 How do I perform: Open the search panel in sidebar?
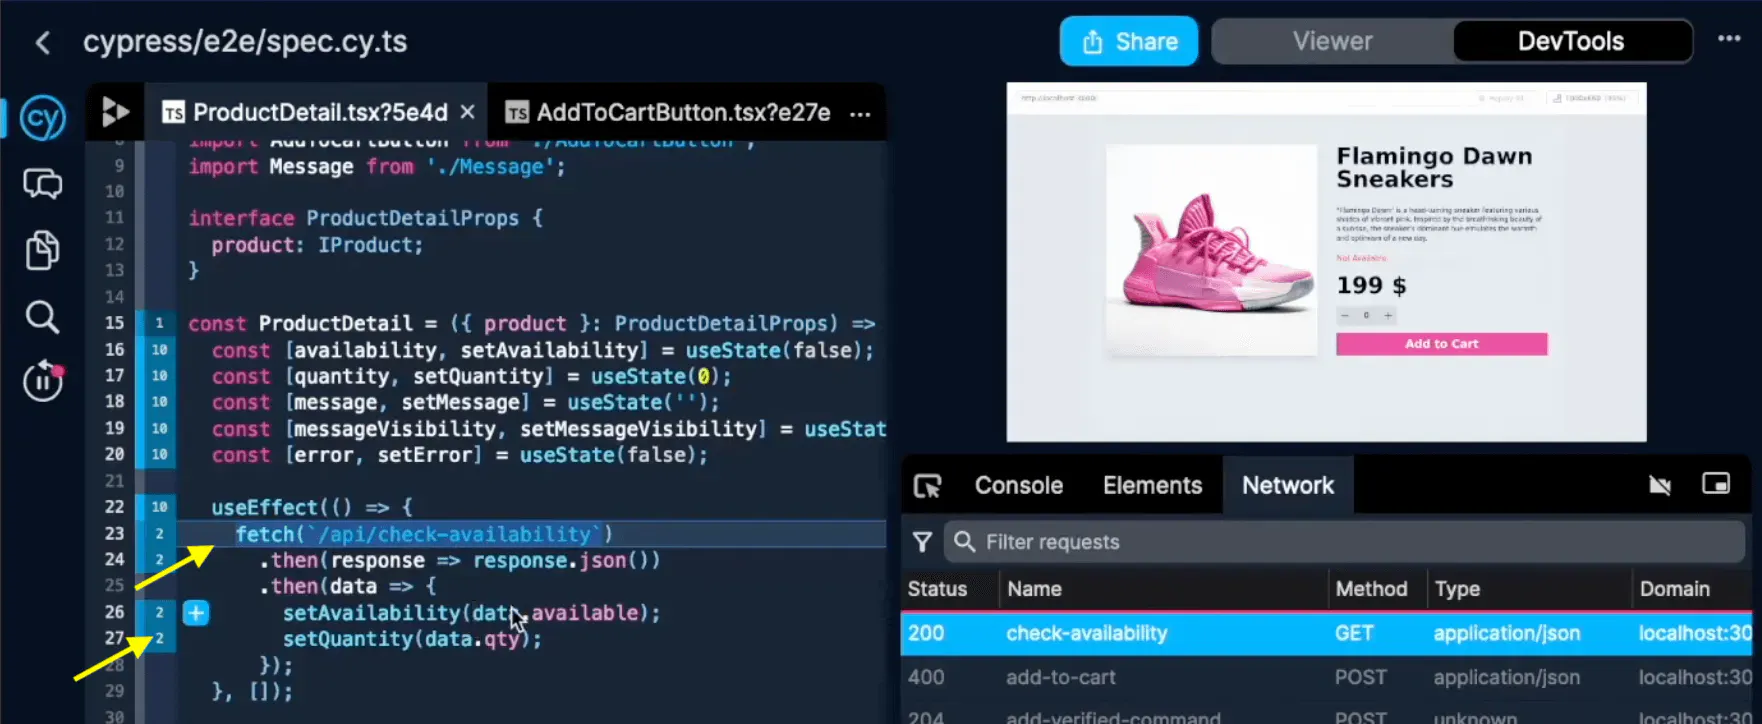click(x=42, y=317)
